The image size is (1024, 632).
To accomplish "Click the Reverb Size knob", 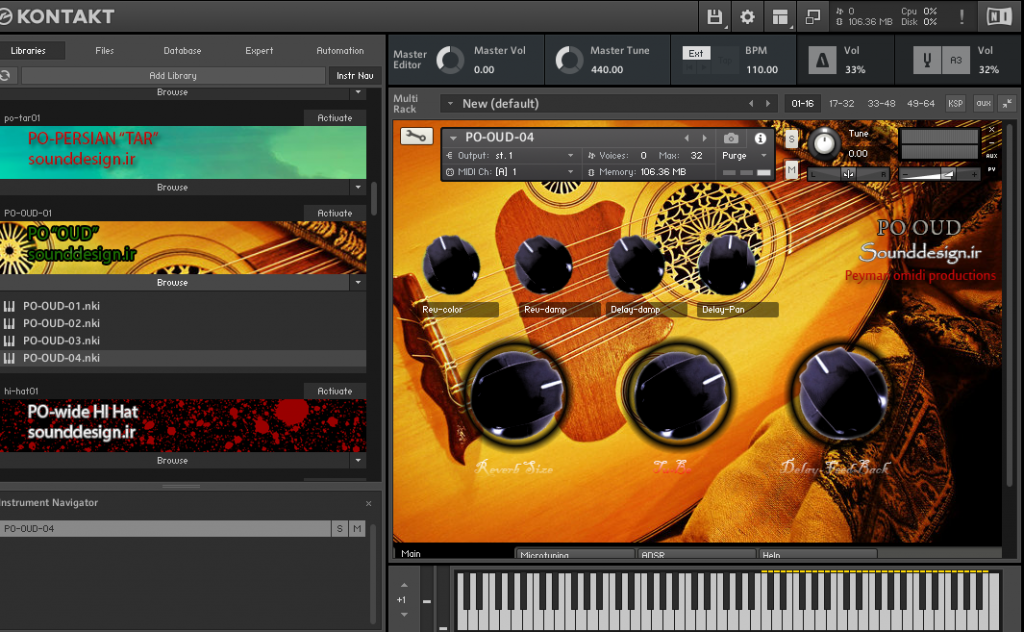I will click(517, 394).
